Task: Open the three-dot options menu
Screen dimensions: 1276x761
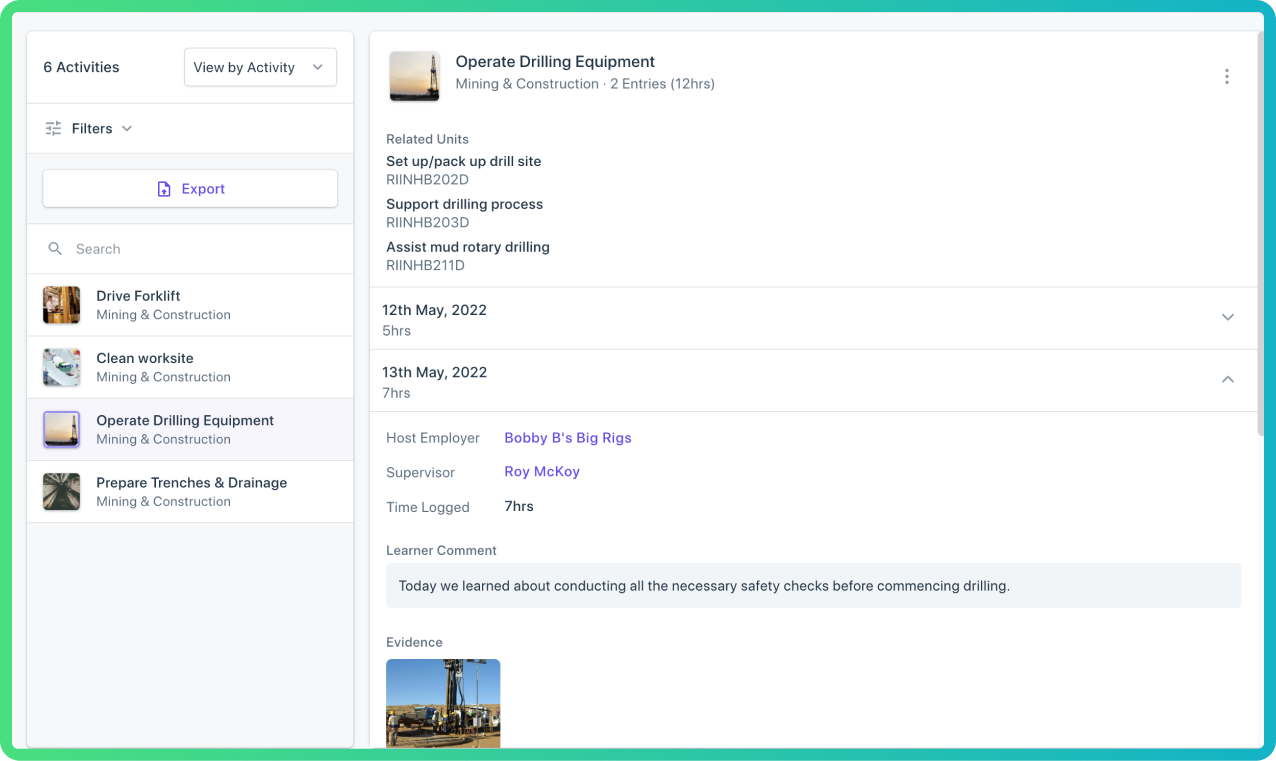Action: [1226, 76]
